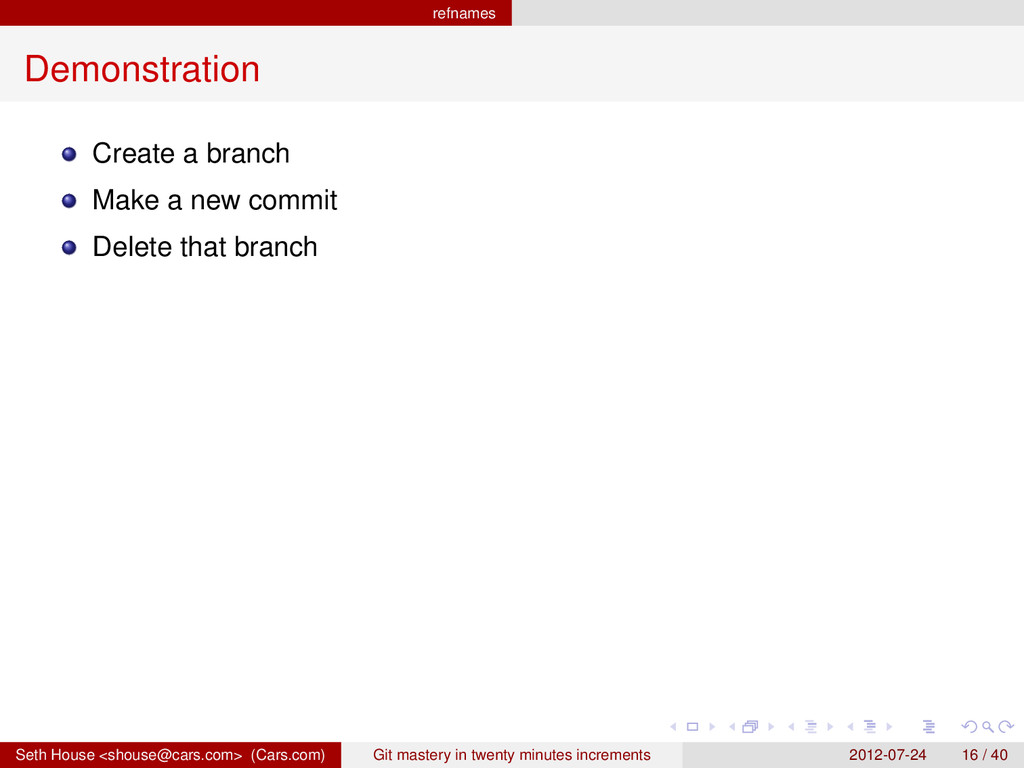Jump to previous section using arrow before section icon

pyautogui.click(x=850, y=727)
